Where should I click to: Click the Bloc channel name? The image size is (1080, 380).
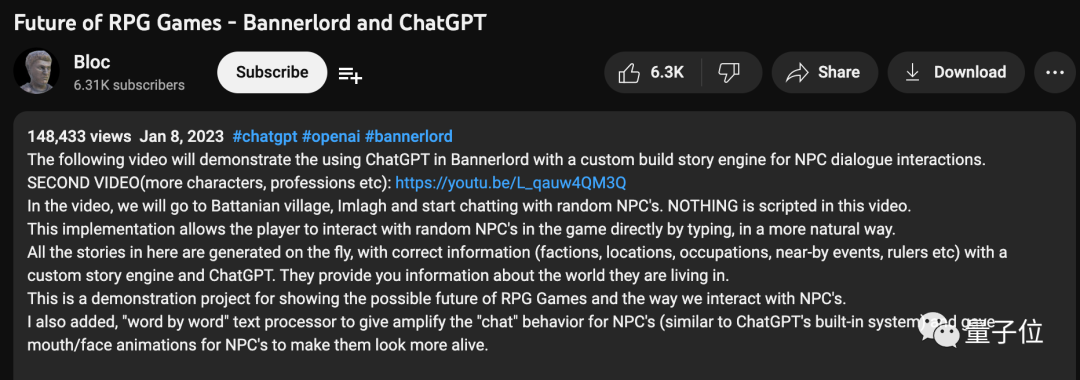point(92,62)
